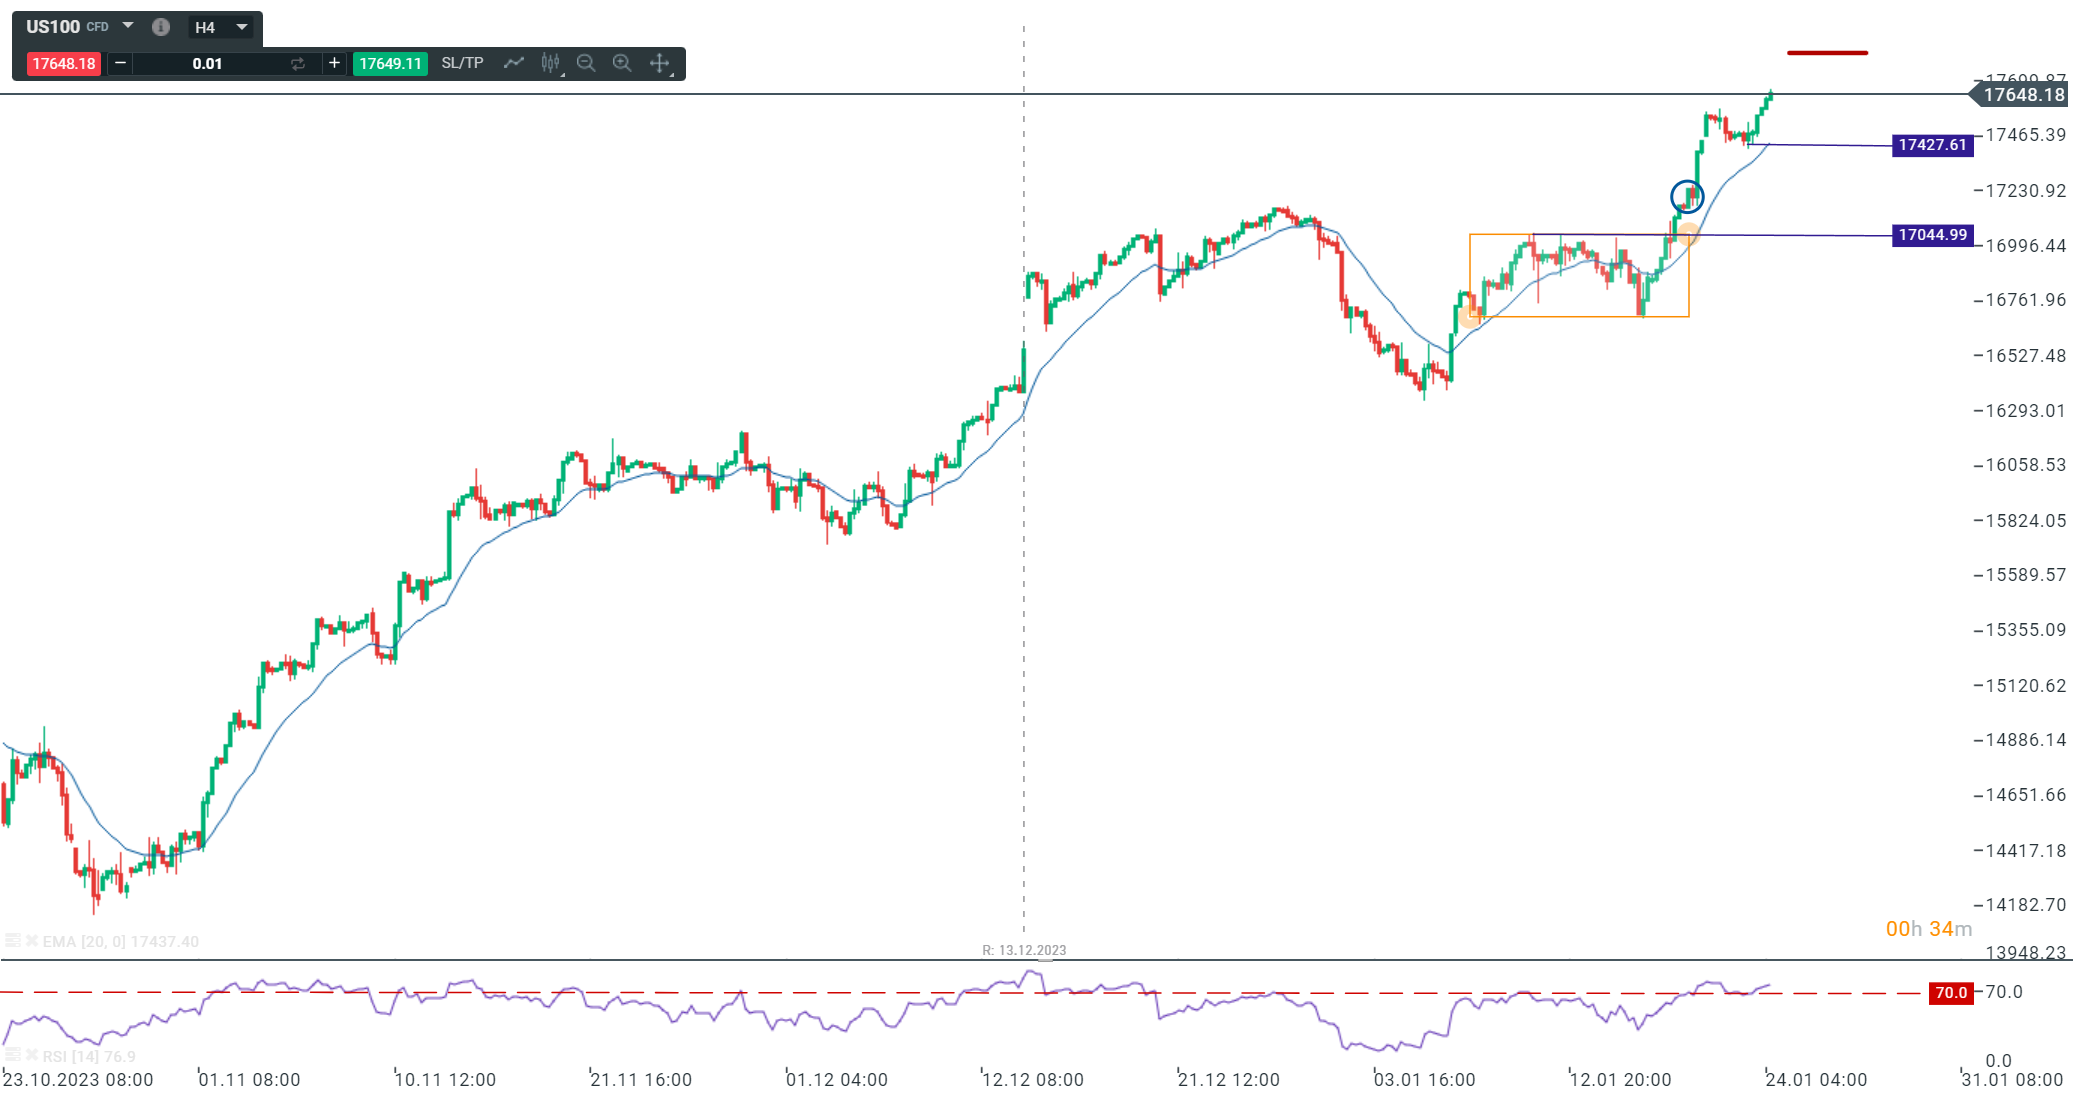Open the US100 instrument info icon
Screen dimensions: 2073x1101
(161, 26)
